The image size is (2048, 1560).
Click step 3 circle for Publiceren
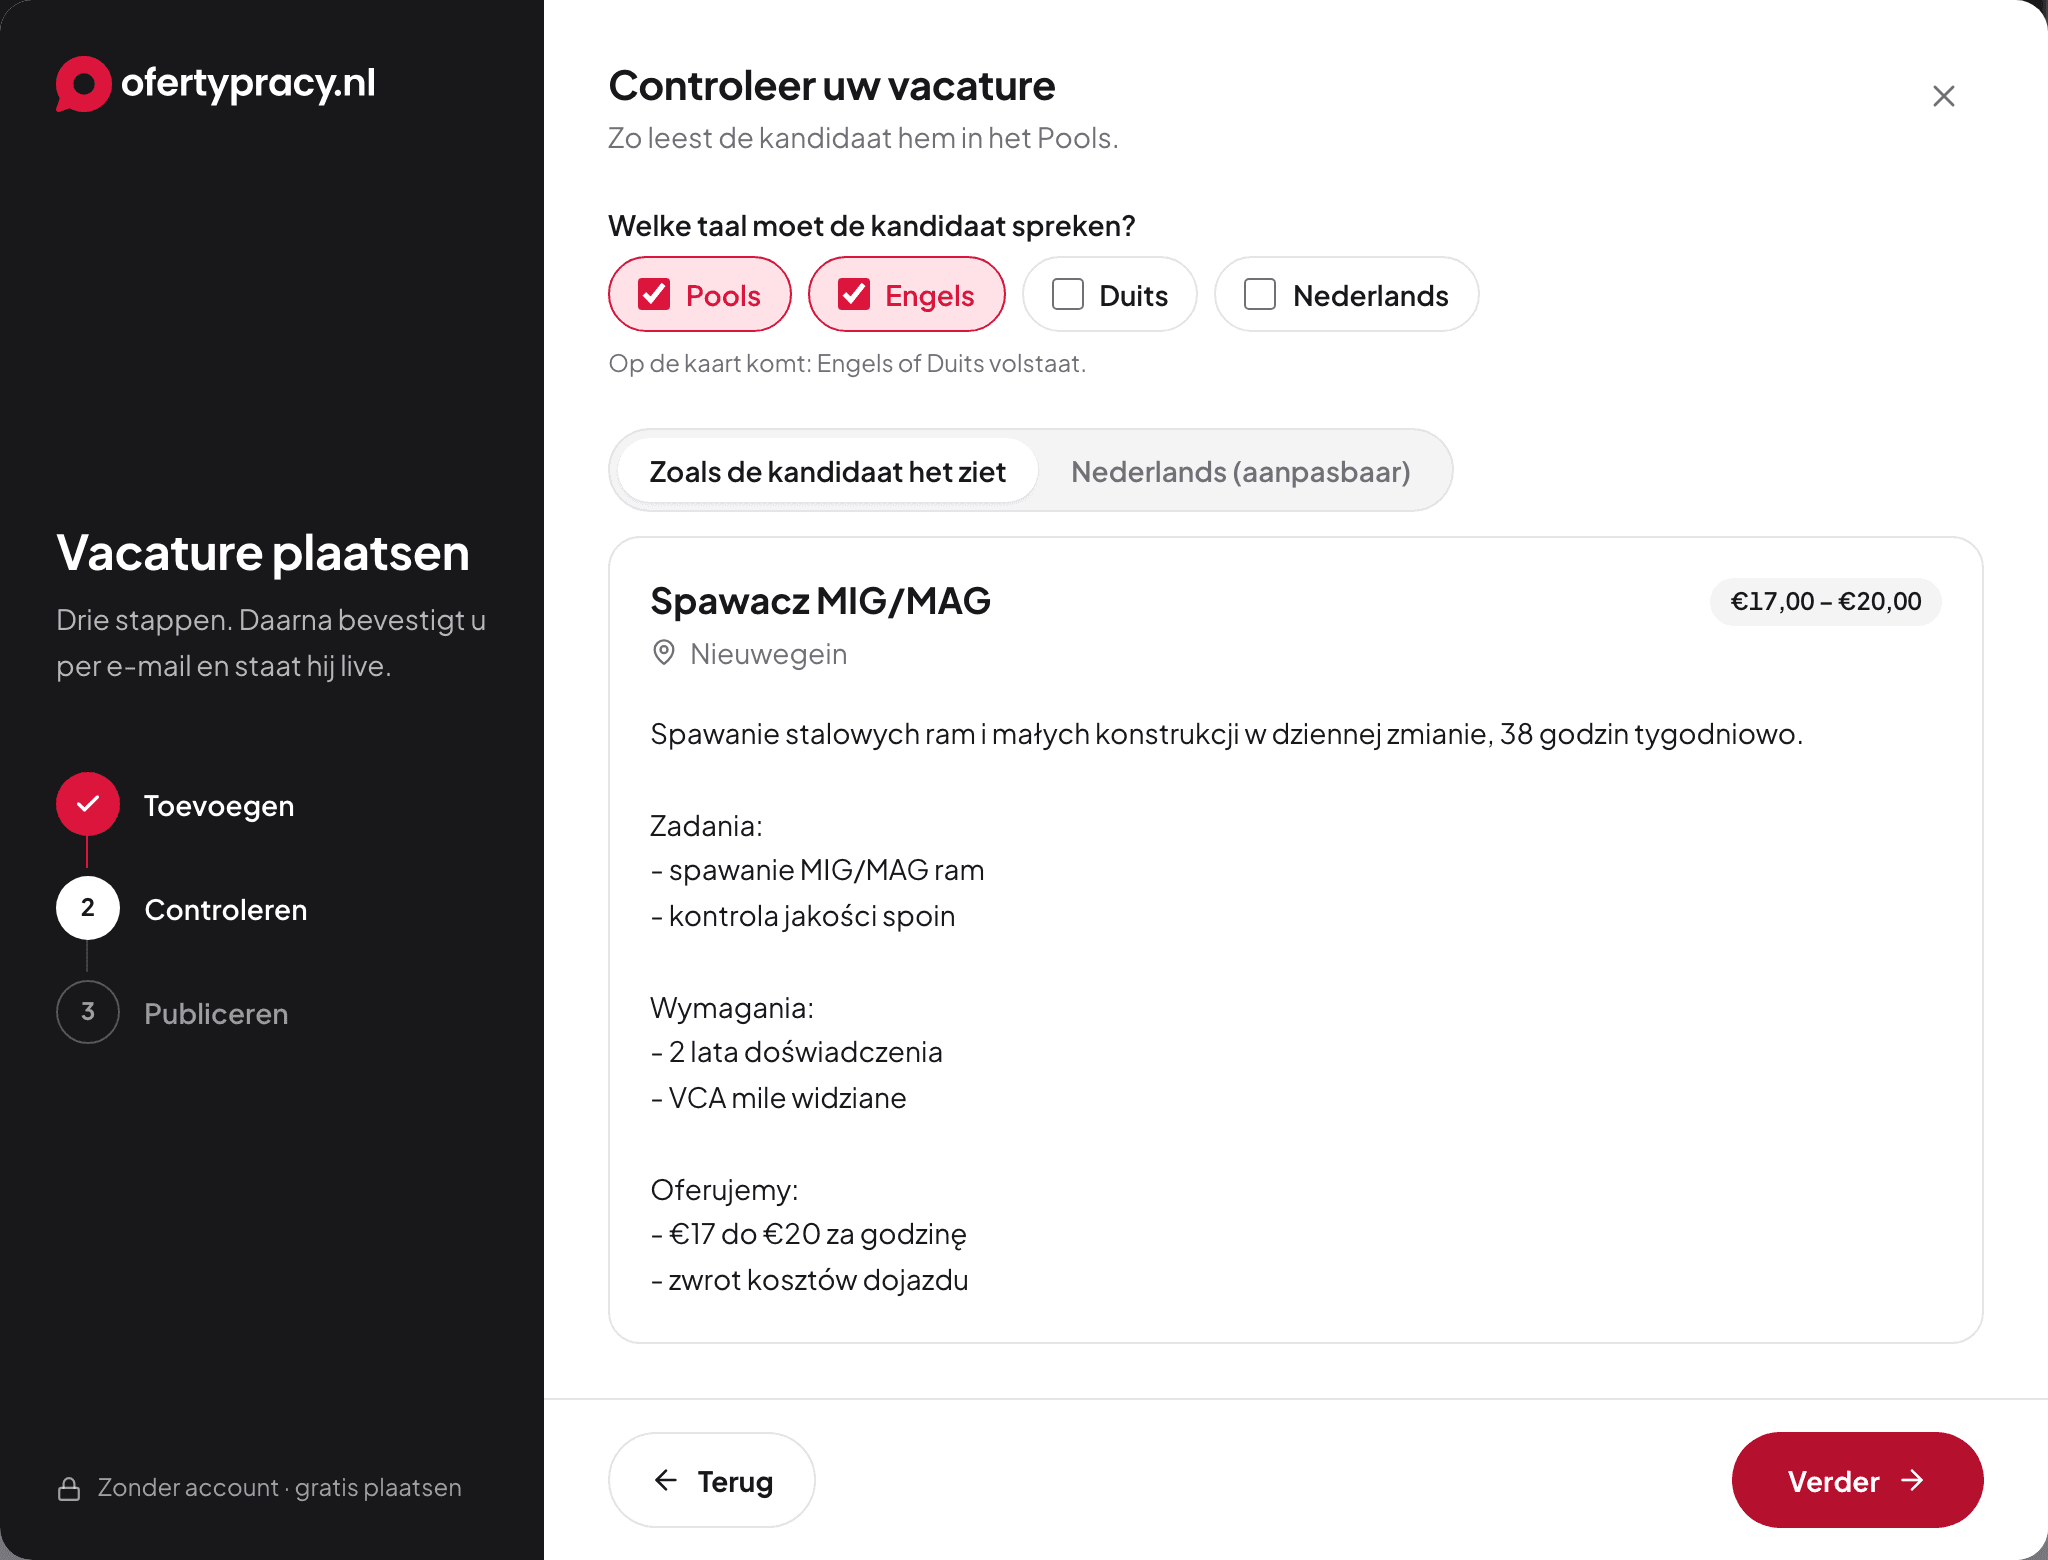88,1012
